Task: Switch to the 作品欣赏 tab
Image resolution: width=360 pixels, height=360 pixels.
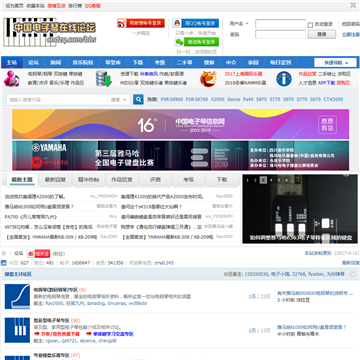Action: [122, 180]
